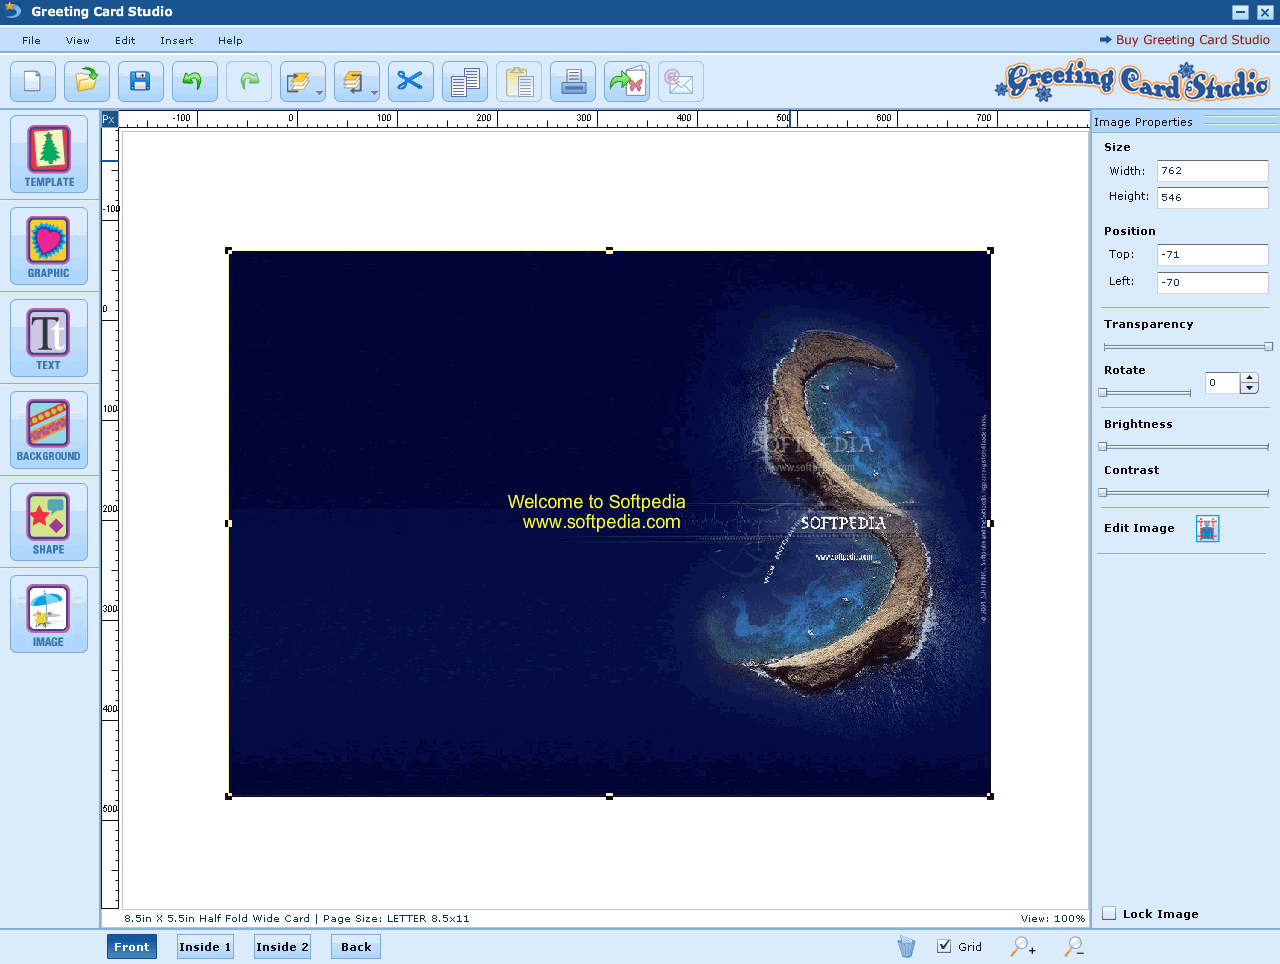The image size is (1280, 964).
Task: Click the Edit Image icon
Action: point(1208,529)
